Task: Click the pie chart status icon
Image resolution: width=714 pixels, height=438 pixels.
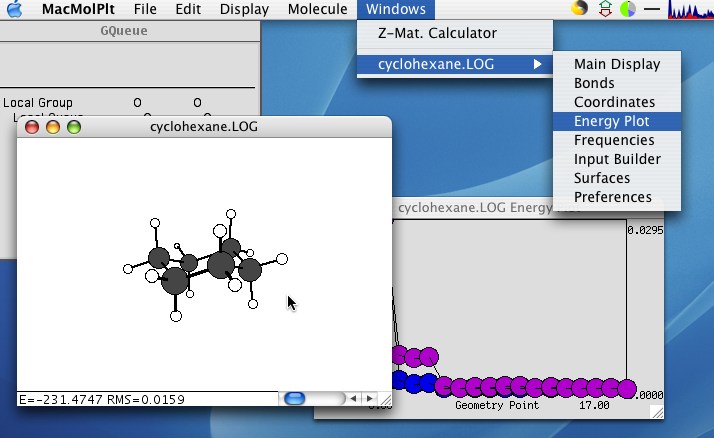Action: tap(629, 10)
